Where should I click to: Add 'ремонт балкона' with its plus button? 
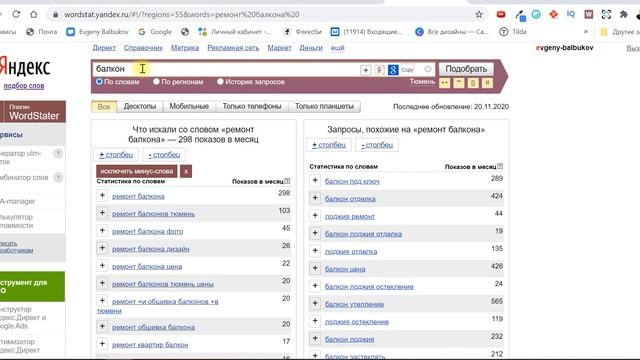tap(102, 196)
